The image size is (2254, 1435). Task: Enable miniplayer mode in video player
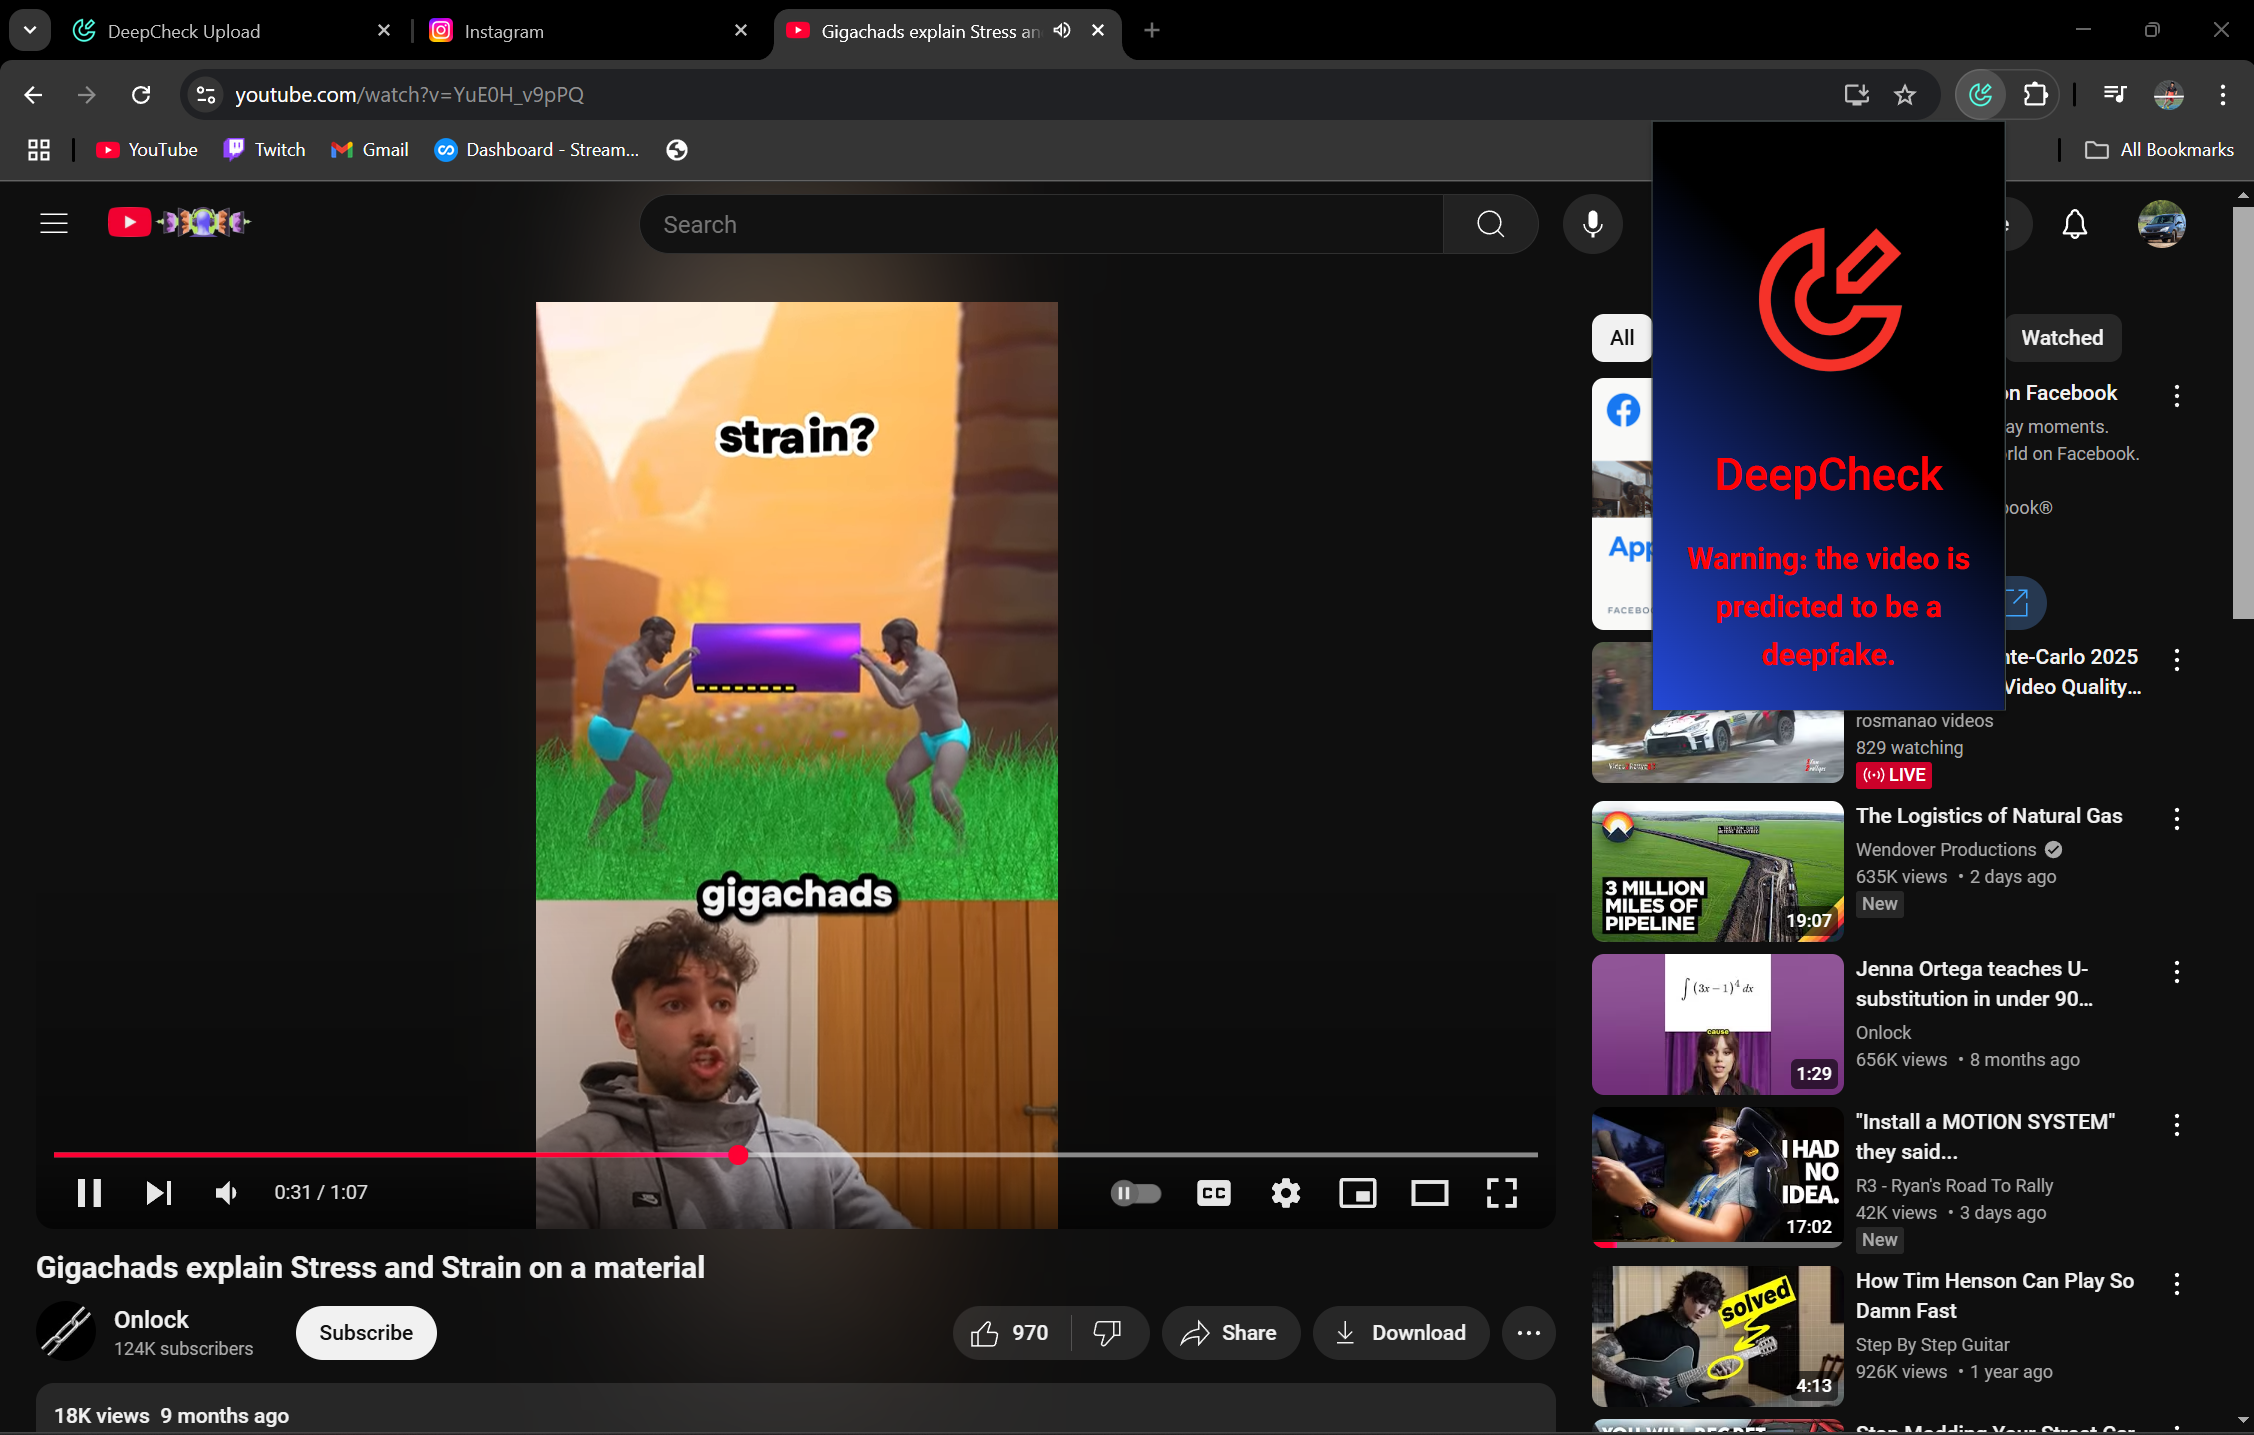1357,1192
